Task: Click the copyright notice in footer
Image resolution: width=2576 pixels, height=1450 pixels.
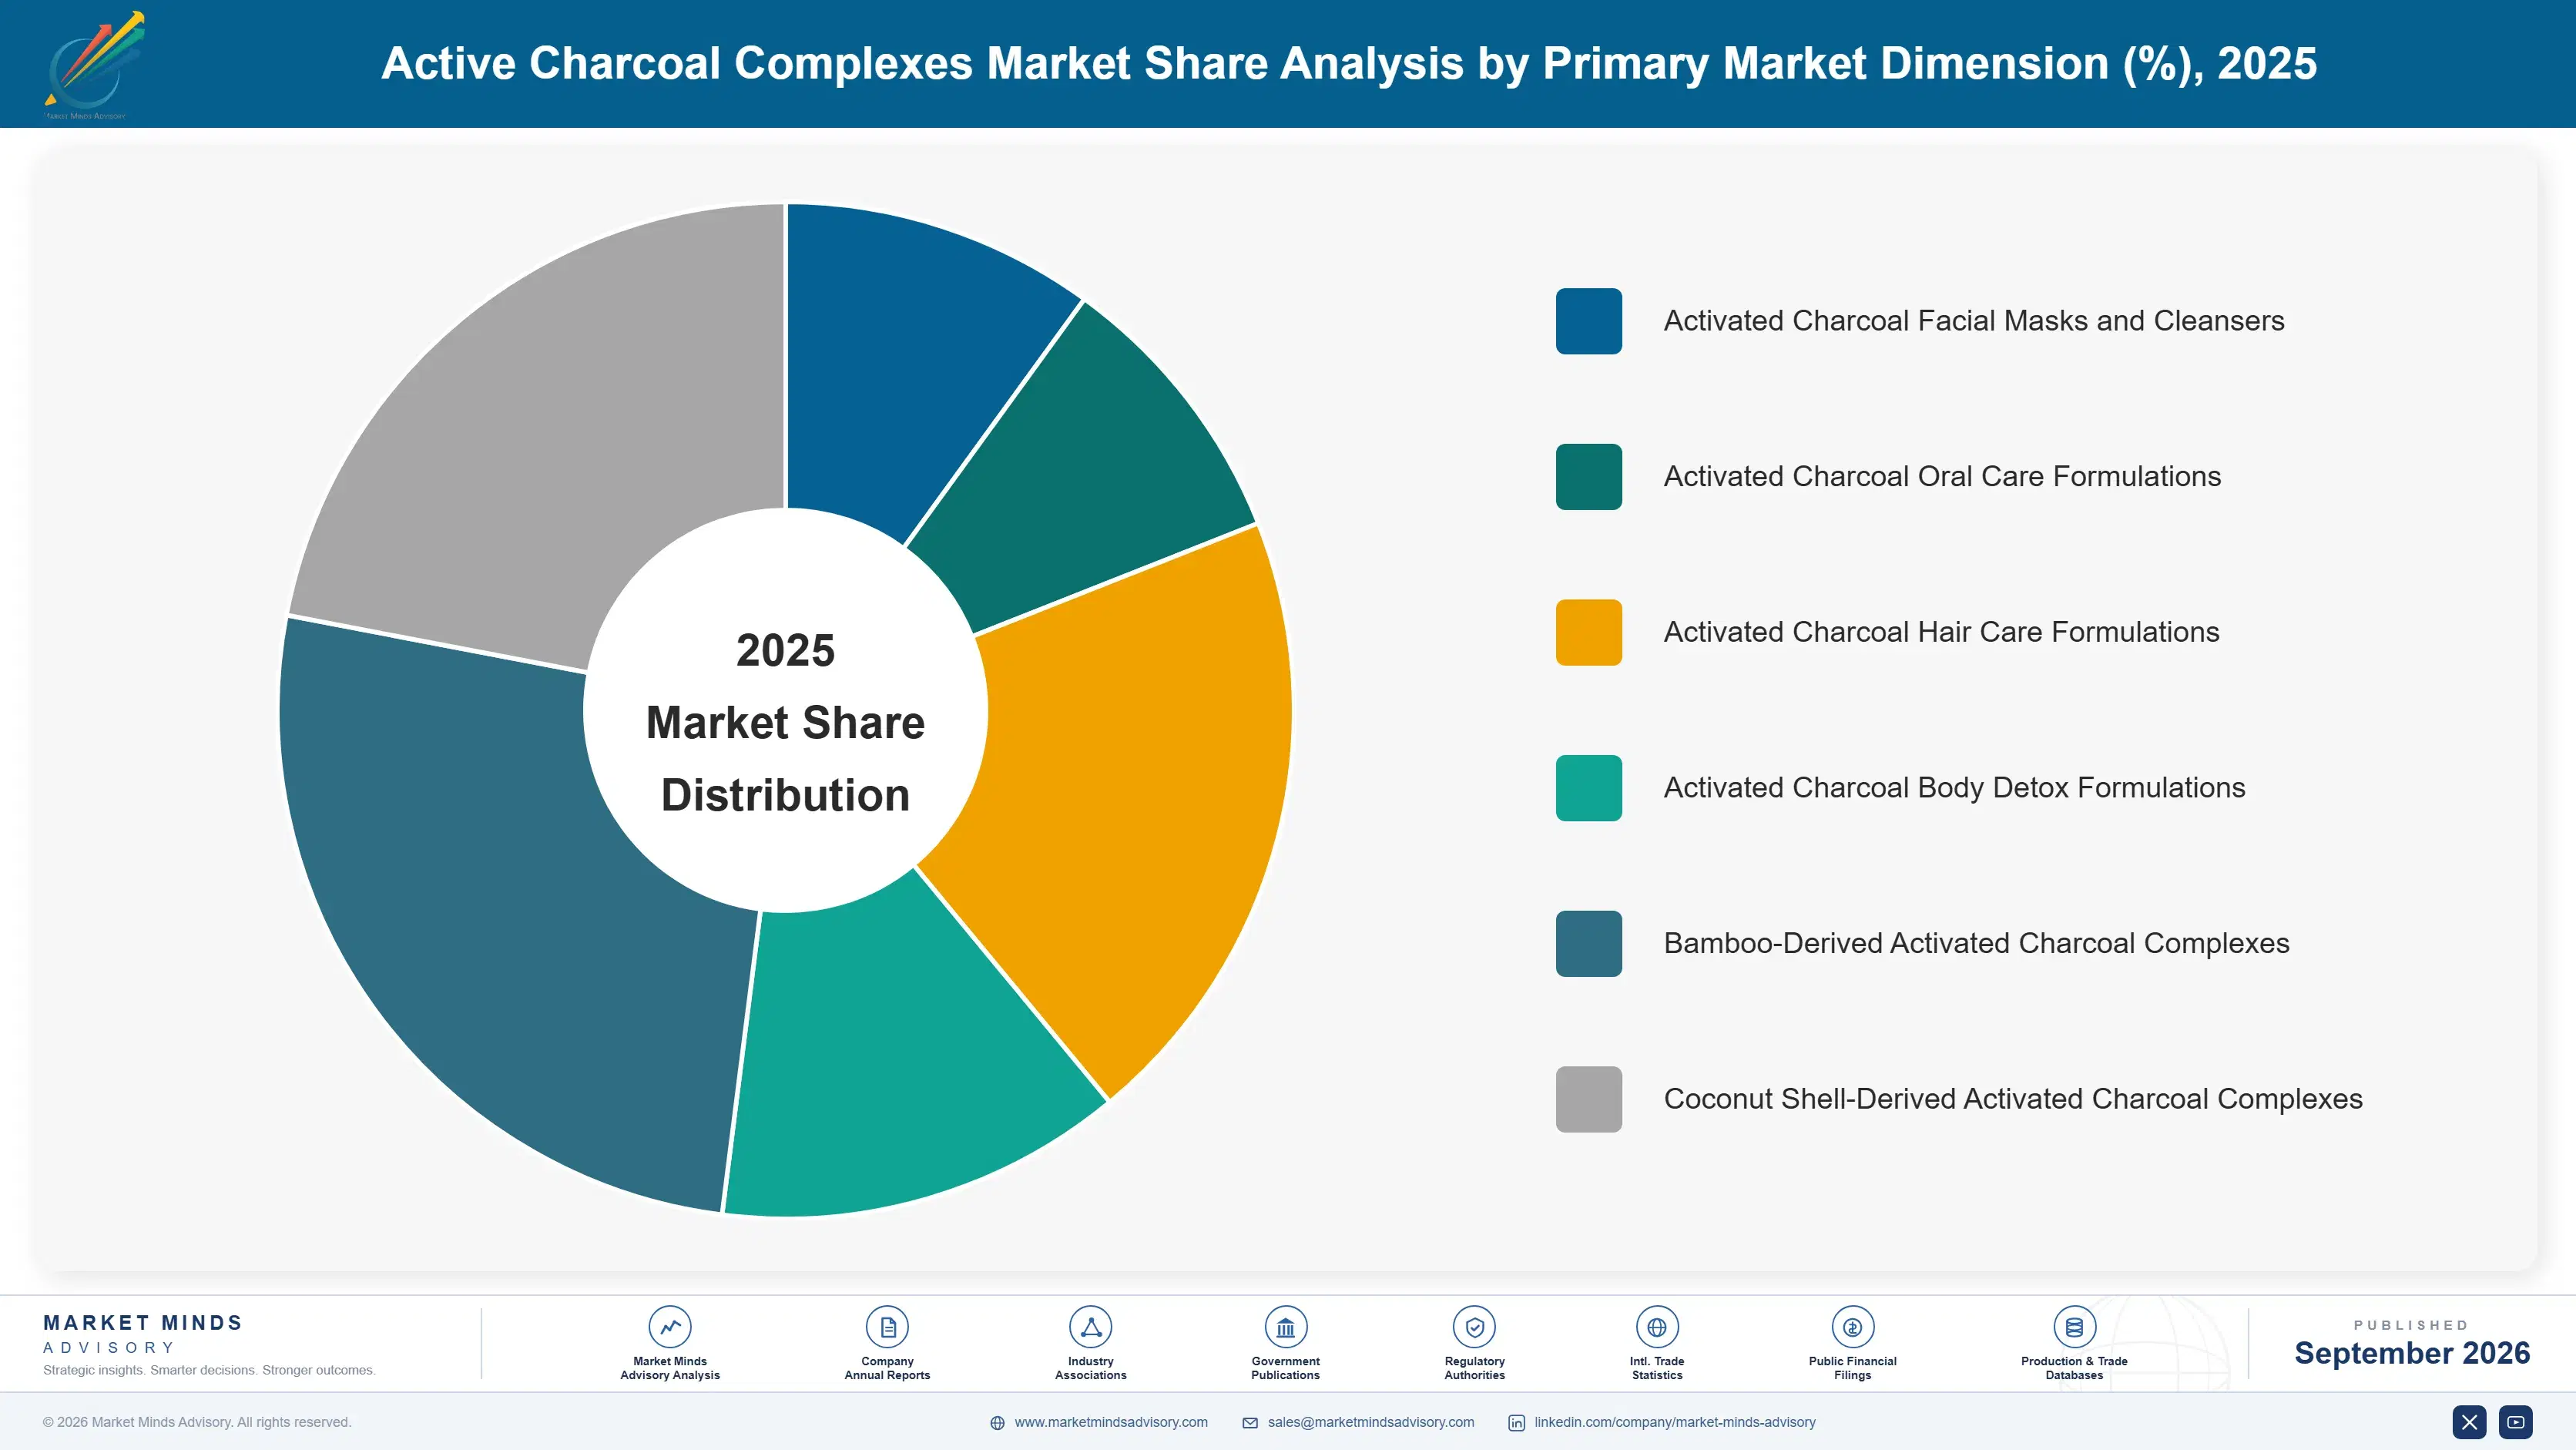Action: click(x=197, y=1422)
